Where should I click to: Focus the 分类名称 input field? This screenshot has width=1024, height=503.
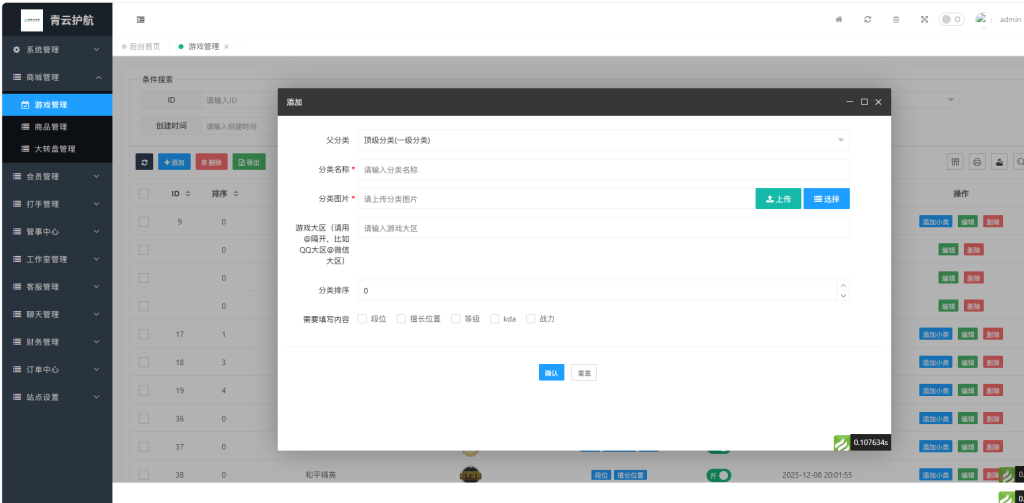[x=603, y=169]
